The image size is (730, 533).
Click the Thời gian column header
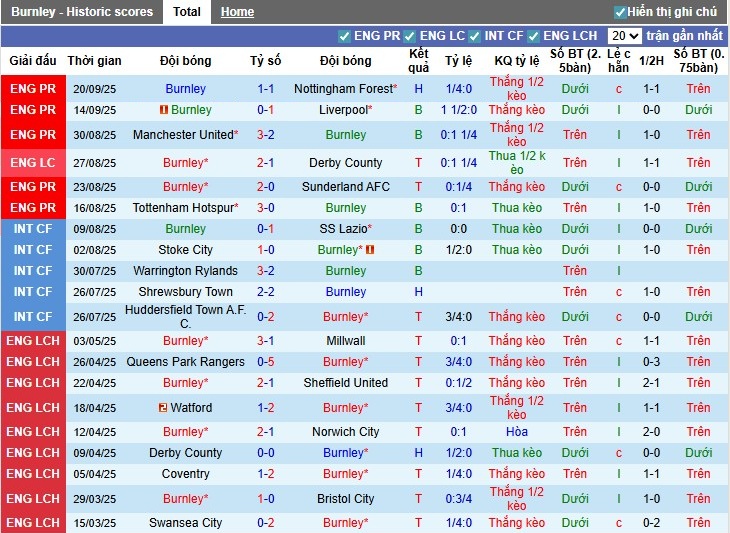[95, 61]
